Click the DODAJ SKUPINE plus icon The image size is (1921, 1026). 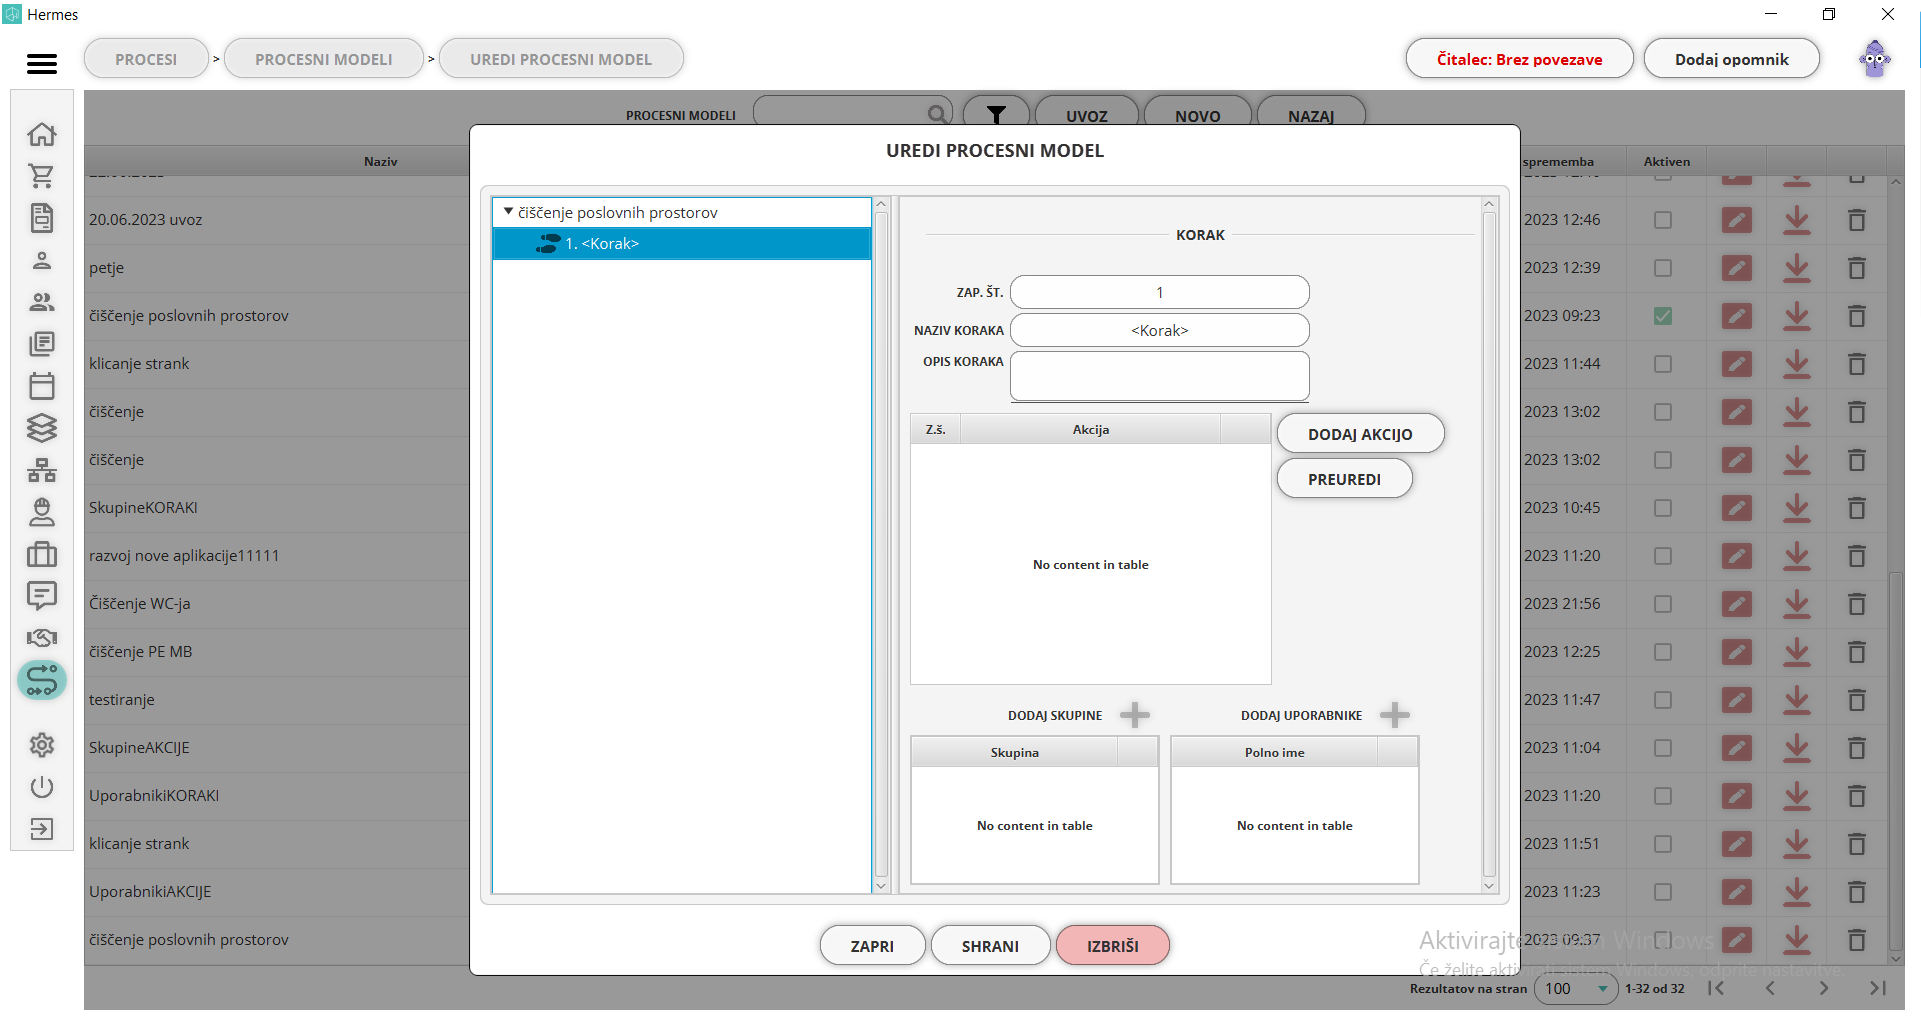[1135, 715]
